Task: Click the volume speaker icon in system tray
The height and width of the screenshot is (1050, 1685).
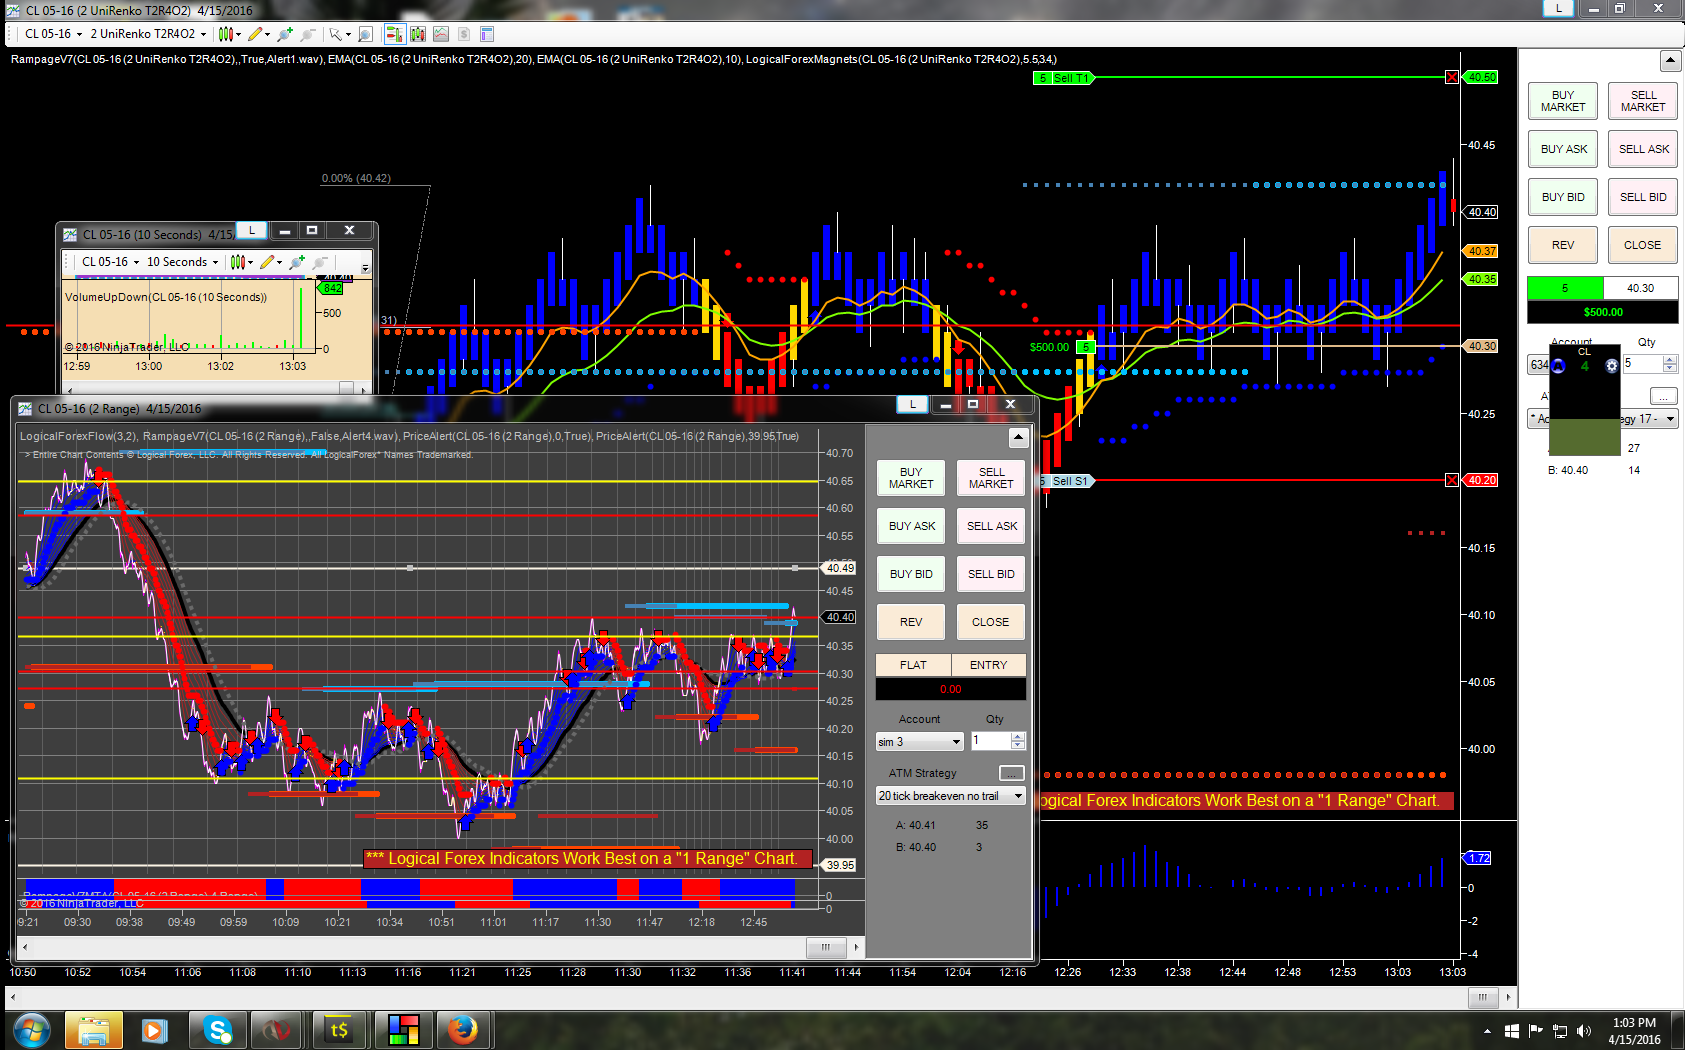Action: 1584,1031
